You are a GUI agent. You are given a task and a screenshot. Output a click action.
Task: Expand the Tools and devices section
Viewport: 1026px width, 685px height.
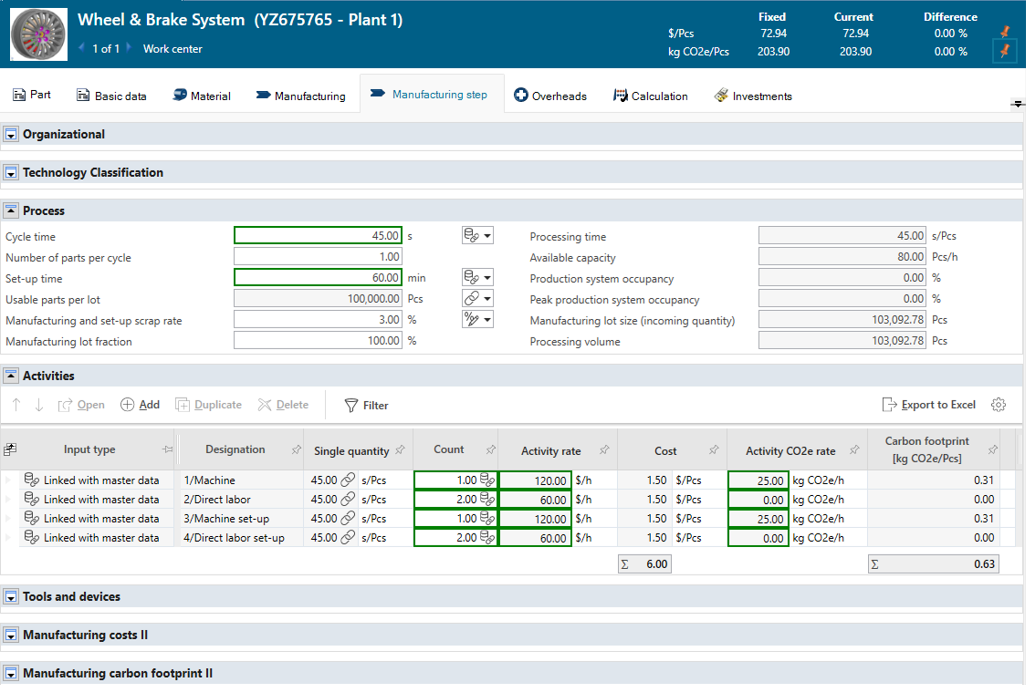click(13, 597)
